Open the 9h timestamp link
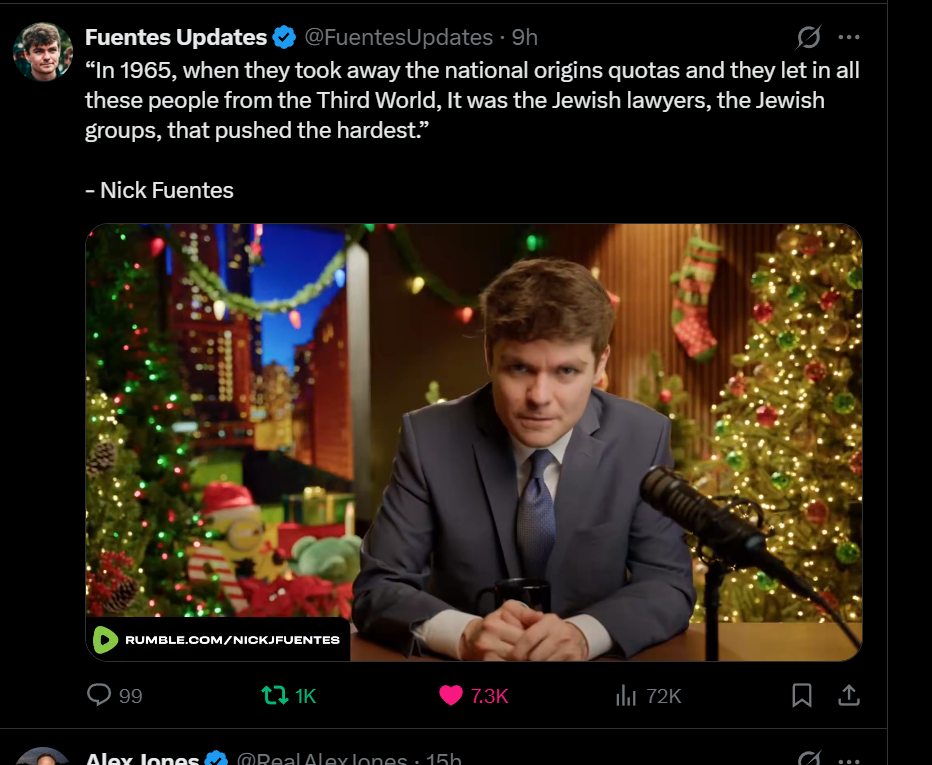 click(525, 37)
